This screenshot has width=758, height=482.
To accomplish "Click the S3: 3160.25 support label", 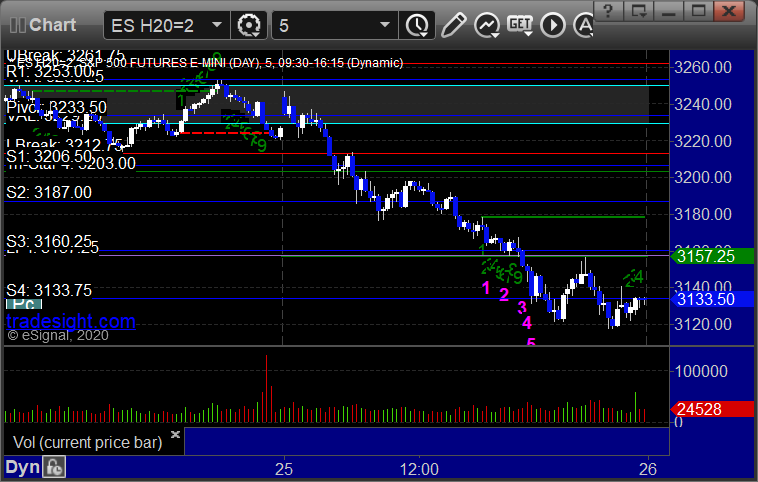I will pyautogui.click(x=48, y=241).
